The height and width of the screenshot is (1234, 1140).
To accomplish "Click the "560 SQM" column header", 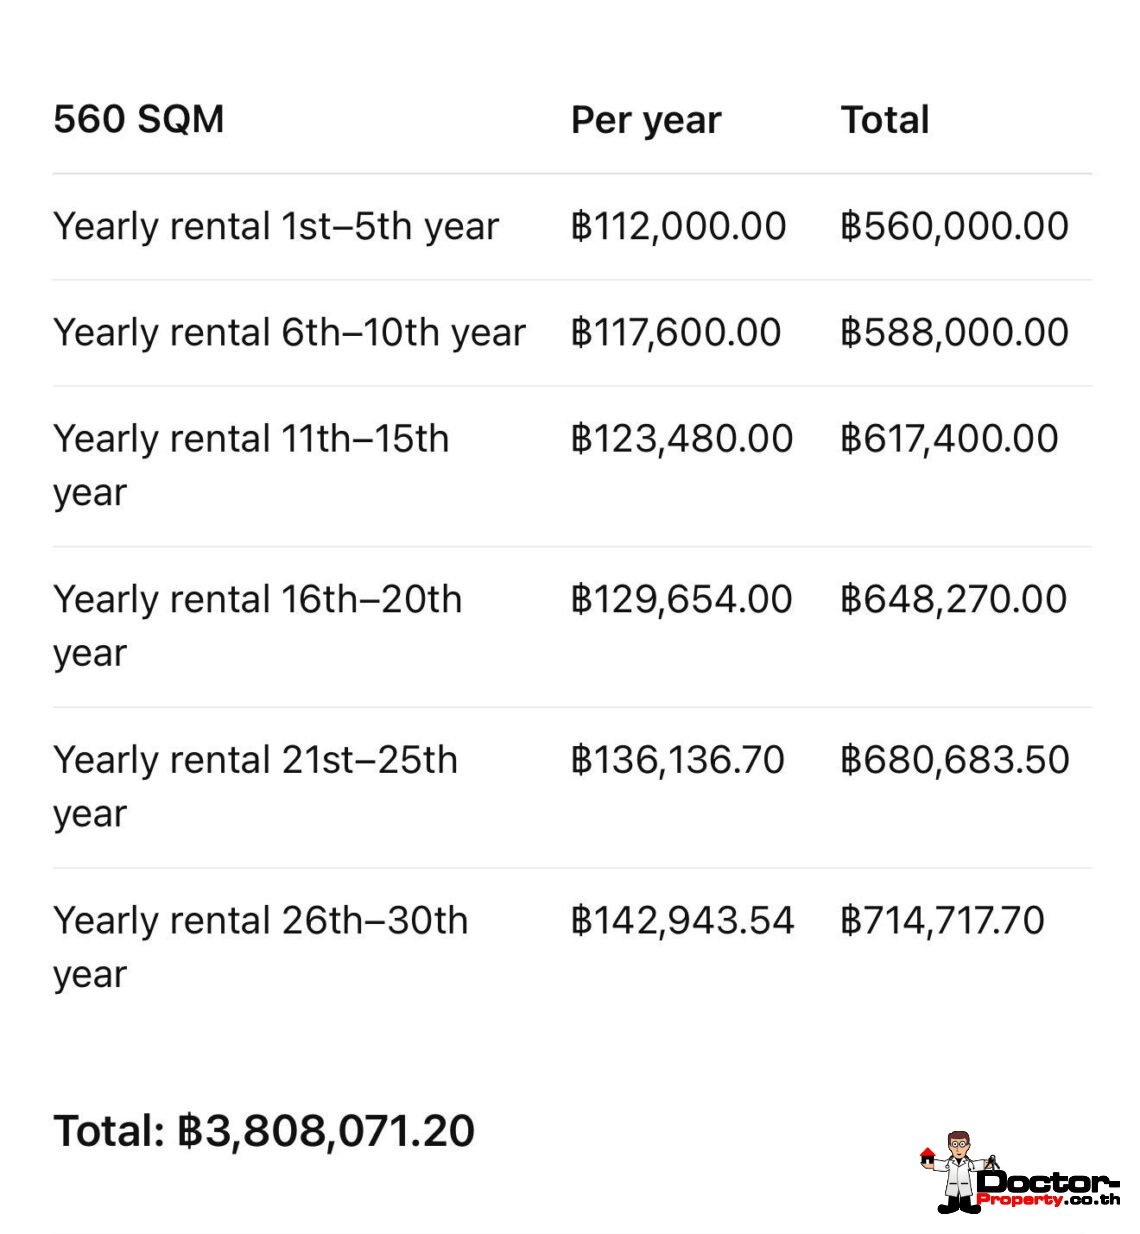I will point(139,119).
